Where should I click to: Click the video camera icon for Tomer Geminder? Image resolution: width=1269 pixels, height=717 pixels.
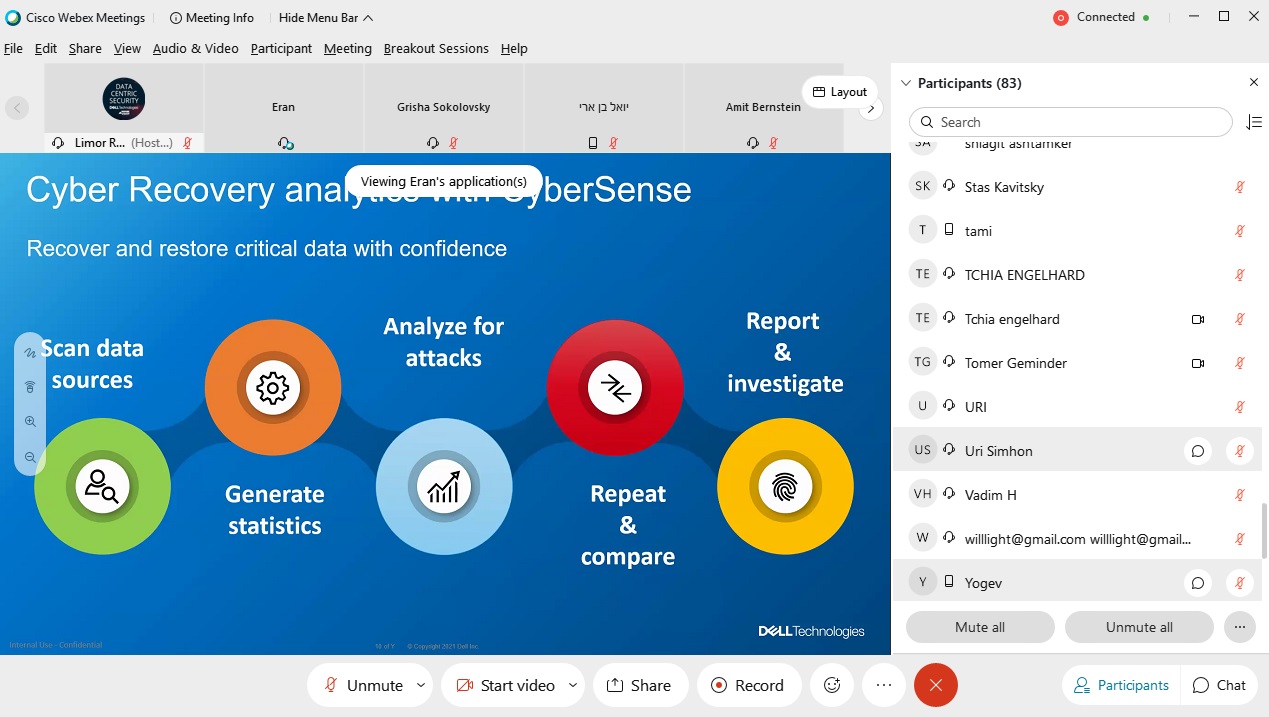coord(1198,363)
